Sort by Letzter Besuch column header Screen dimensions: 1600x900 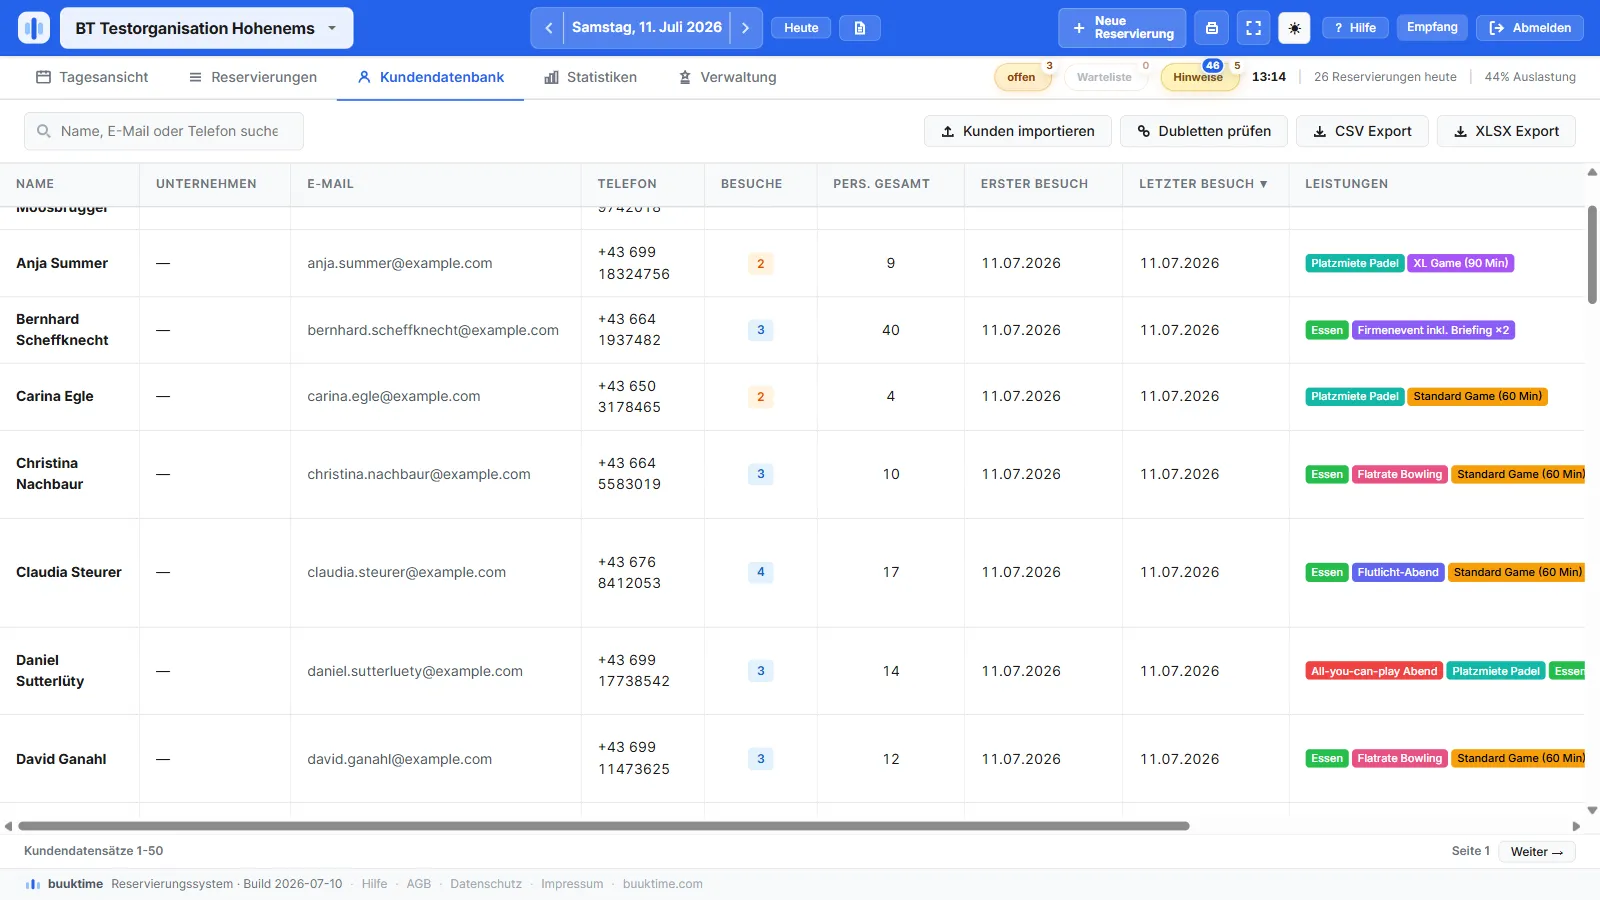pos(1203,184)
